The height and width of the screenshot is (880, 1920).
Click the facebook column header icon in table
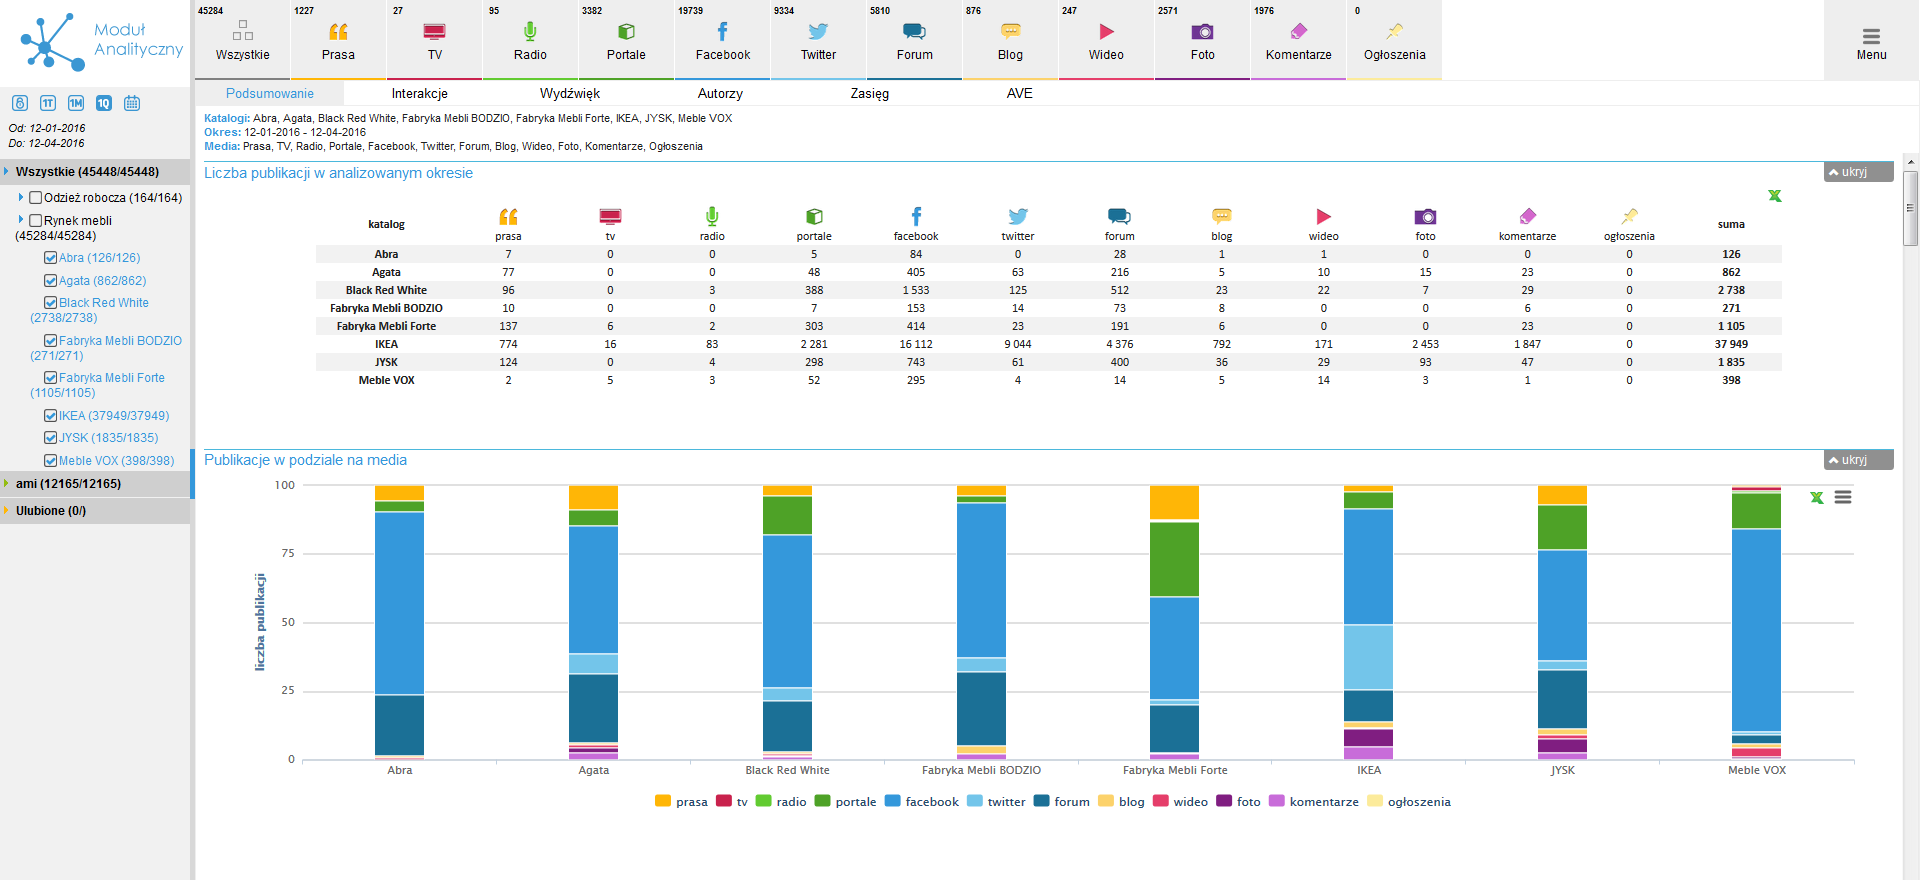916,216
